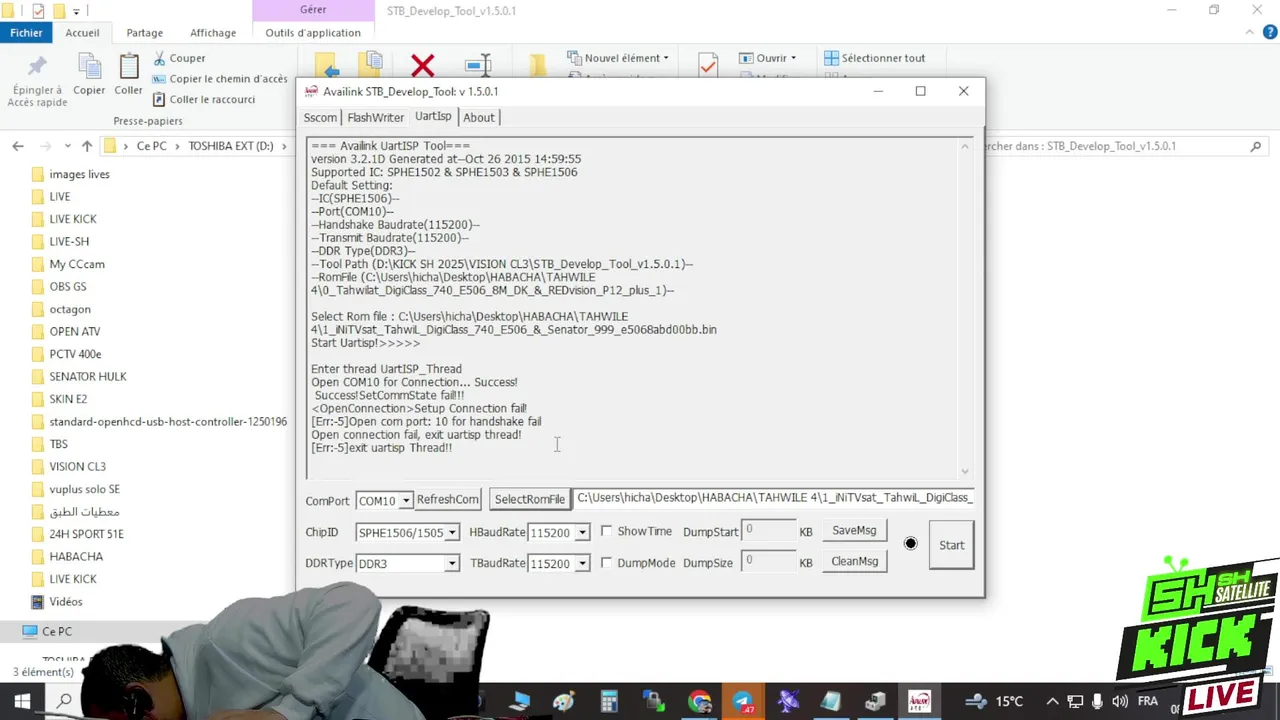Open the HBaudRate 115200 dropdown
The height and width of the screenshot is (720, 1280).
click(x=582, y=533)
